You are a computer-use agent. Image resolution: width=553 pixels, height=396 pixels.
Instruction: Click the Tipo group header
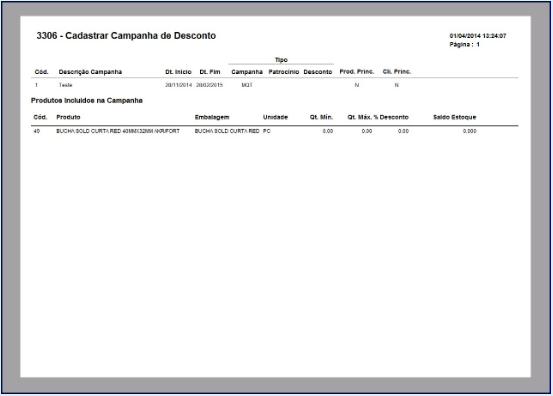point(281,60)
